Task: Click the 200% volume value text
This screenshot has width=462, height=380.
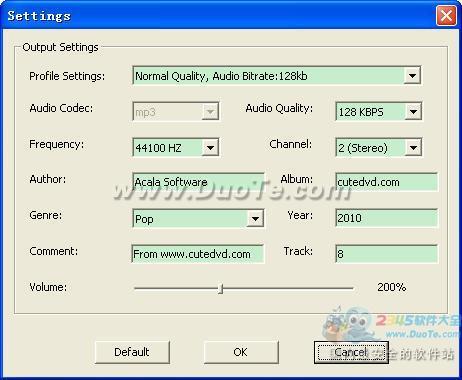Action: click(x=392, y=287)
